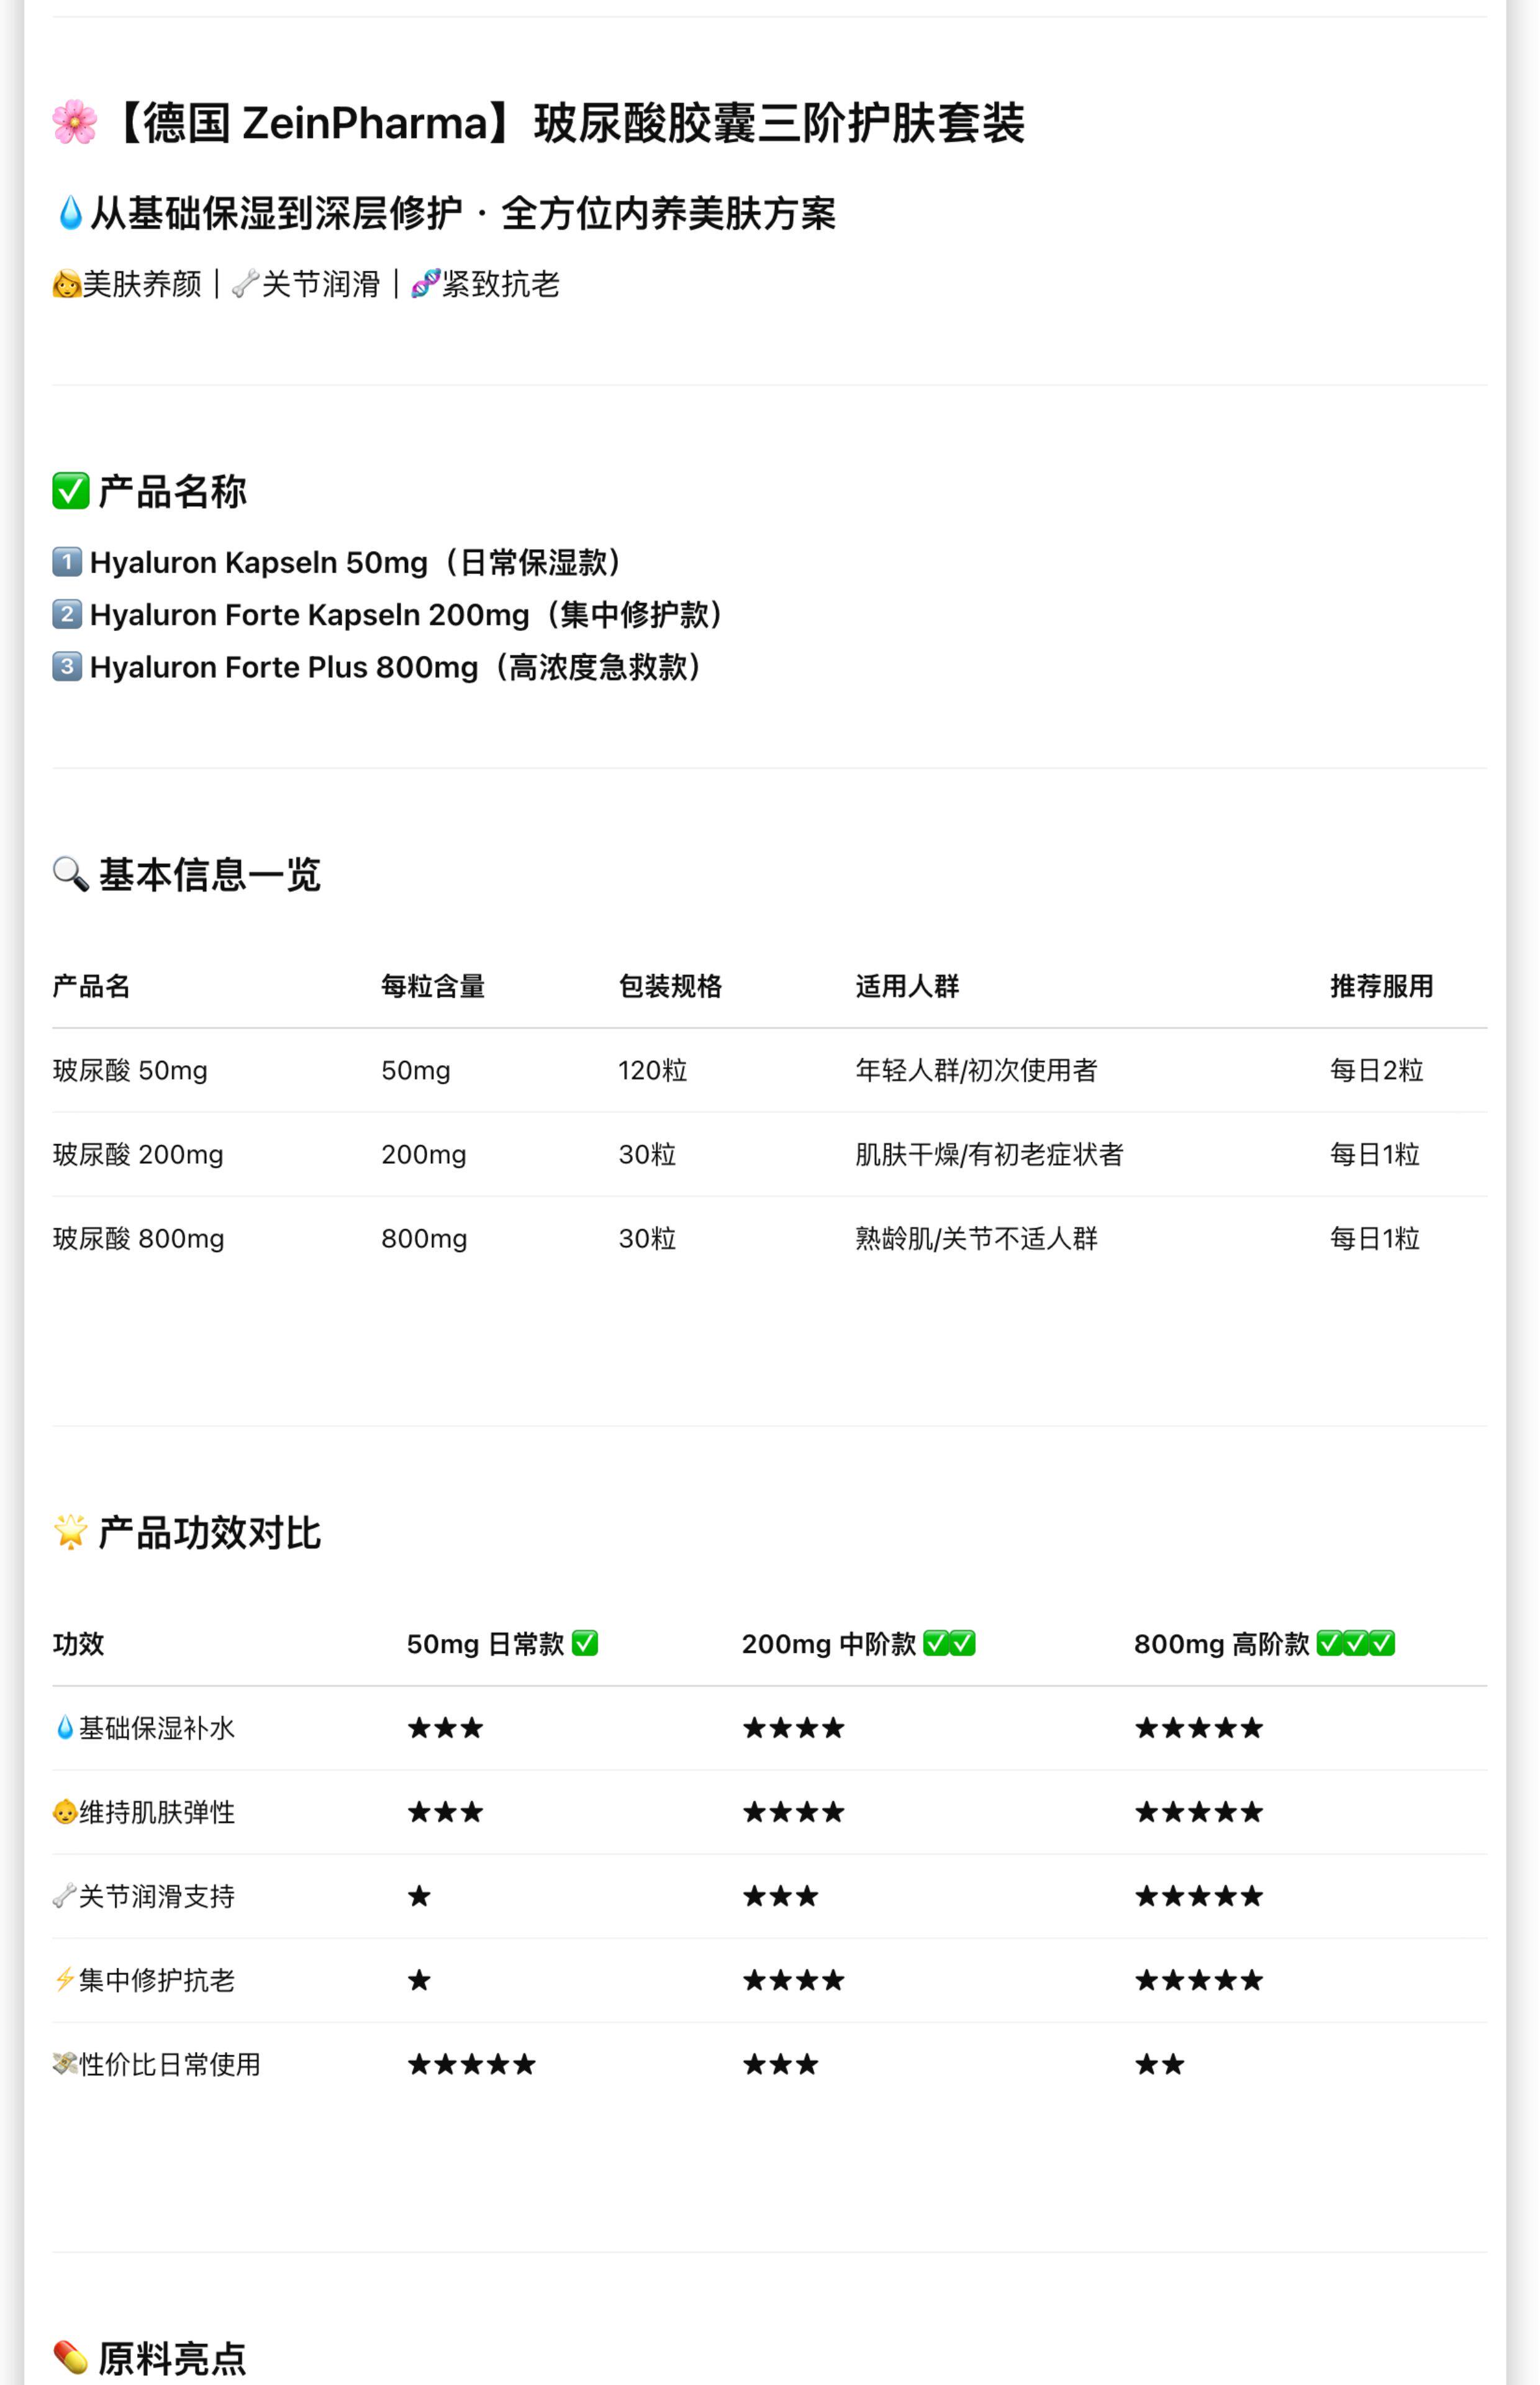The image size is (1540, 2385).
Task: Click the cherry blossom emoji in title
Action: [75, 123]
